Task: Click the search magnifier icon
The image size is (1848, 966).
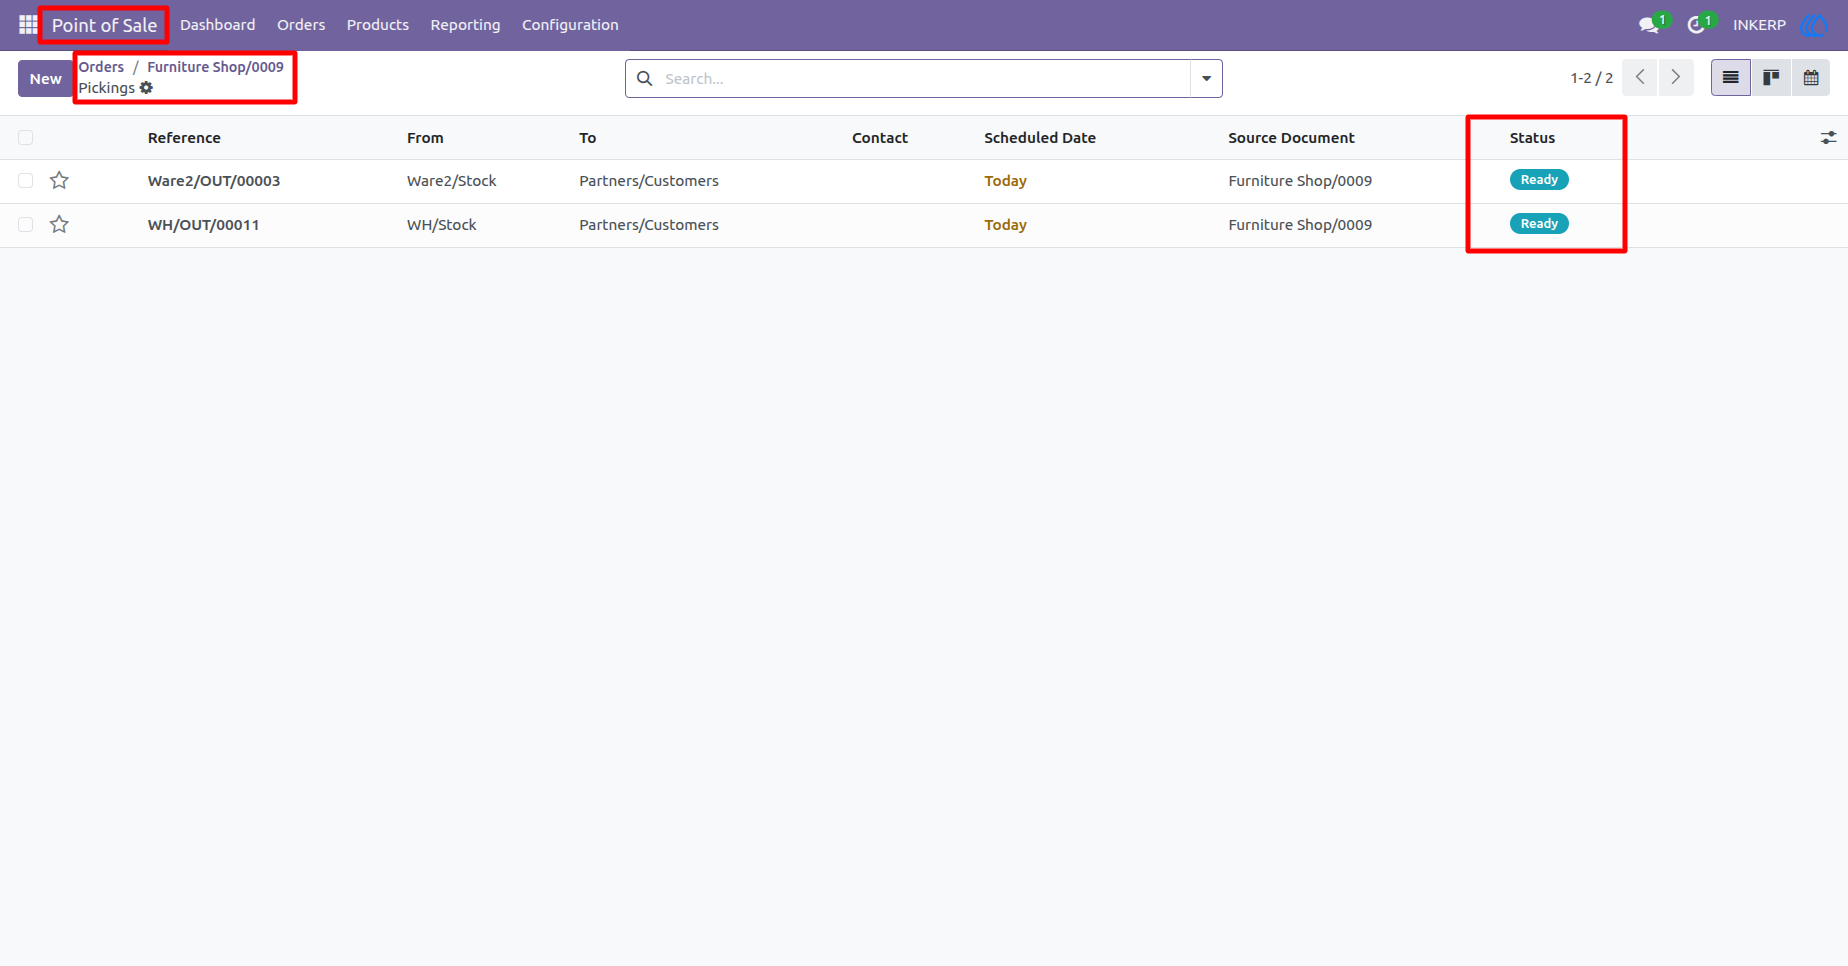Action: pos(645,78)
